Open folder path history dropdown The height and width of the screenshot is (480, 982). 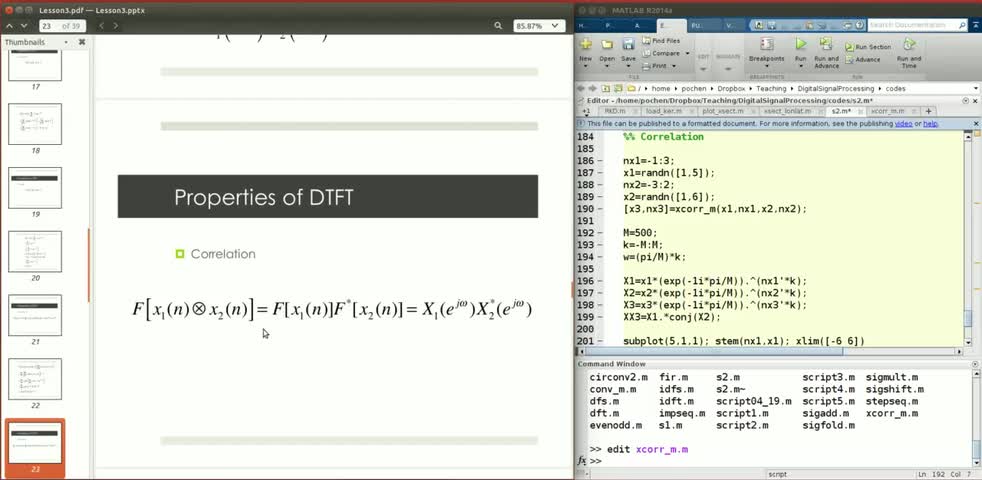pyautogui.click(x=976, y=89)
